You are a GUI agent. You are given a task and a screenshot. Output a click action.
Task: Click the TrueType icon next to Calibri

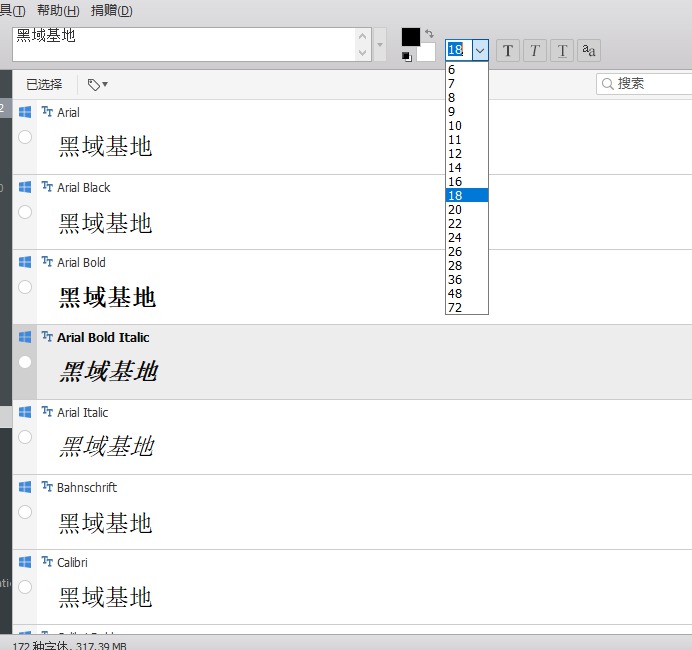[47, 561]
